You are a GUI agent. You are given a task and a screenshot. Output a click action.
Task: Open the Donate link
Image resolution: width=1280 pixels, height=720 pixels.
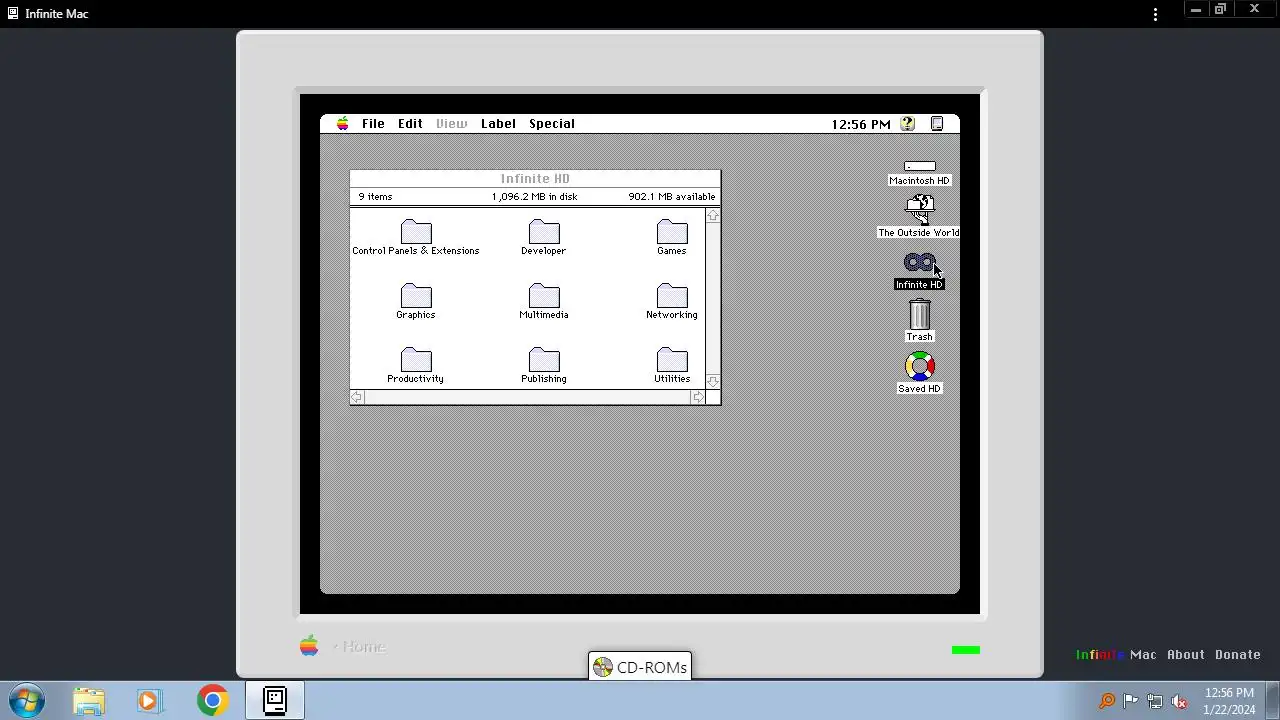1238,655
